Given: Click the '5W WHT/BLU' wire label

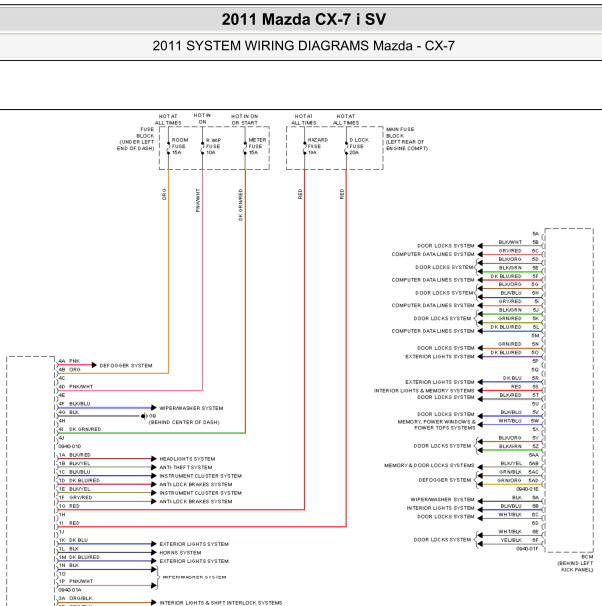Looking at the screenshot, I should click(x=518, y=420).
